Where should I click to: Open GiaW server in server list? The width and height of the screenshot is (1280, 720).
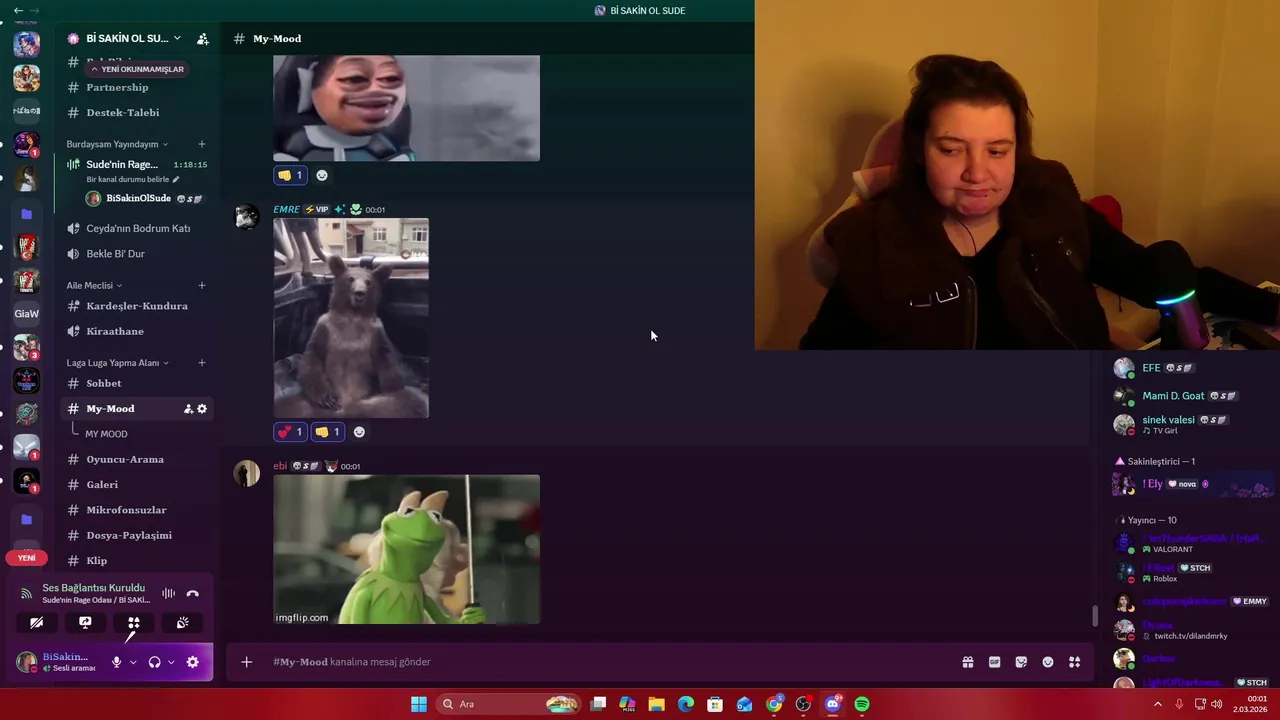(27, 313)
